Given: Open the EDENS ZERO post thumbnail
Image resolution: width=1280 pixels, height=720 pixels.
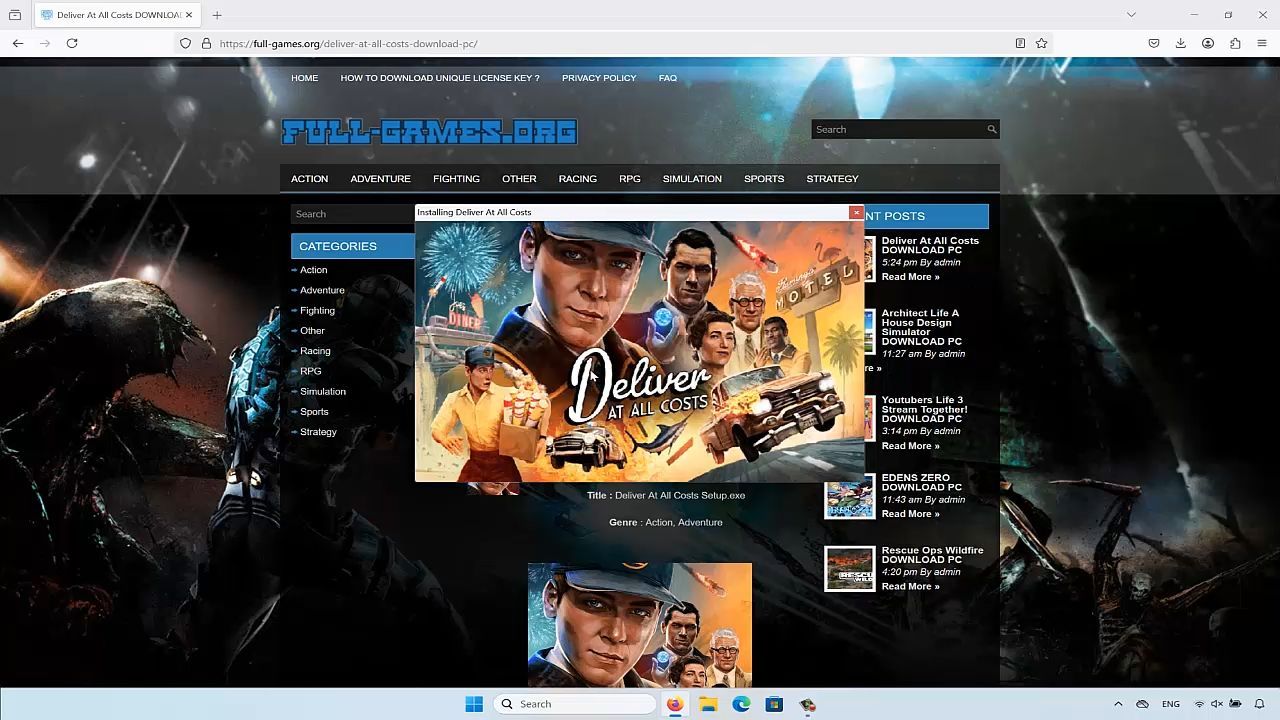Looking at the screenshot, I should tap(849, 496).
